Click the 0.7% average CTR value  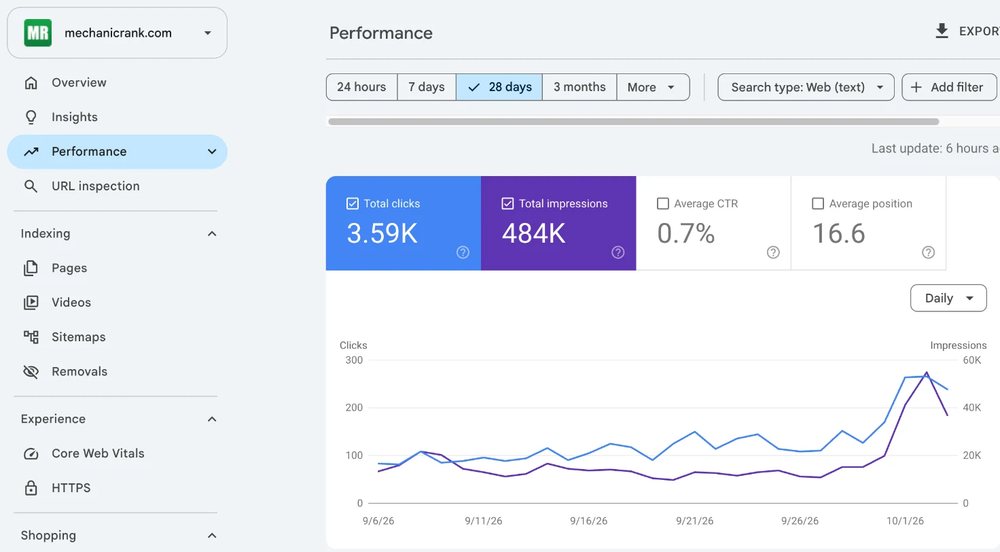tap(686, 233)
